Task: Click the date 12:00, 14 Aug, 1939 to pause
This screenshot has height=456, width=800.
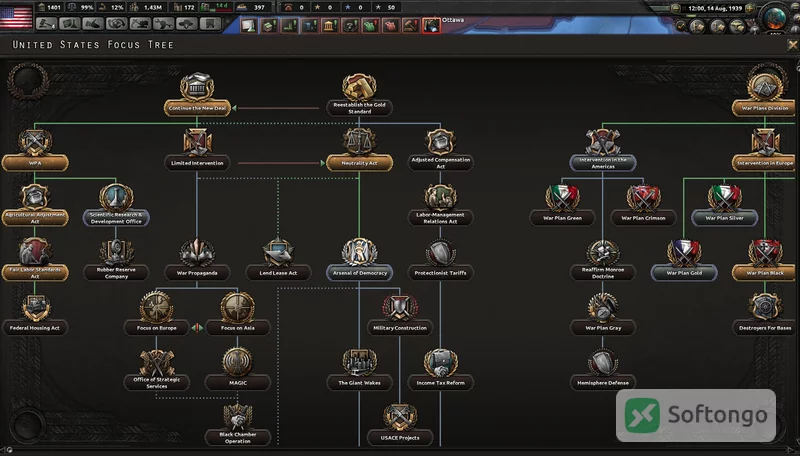Action: (x=714, y=8)
